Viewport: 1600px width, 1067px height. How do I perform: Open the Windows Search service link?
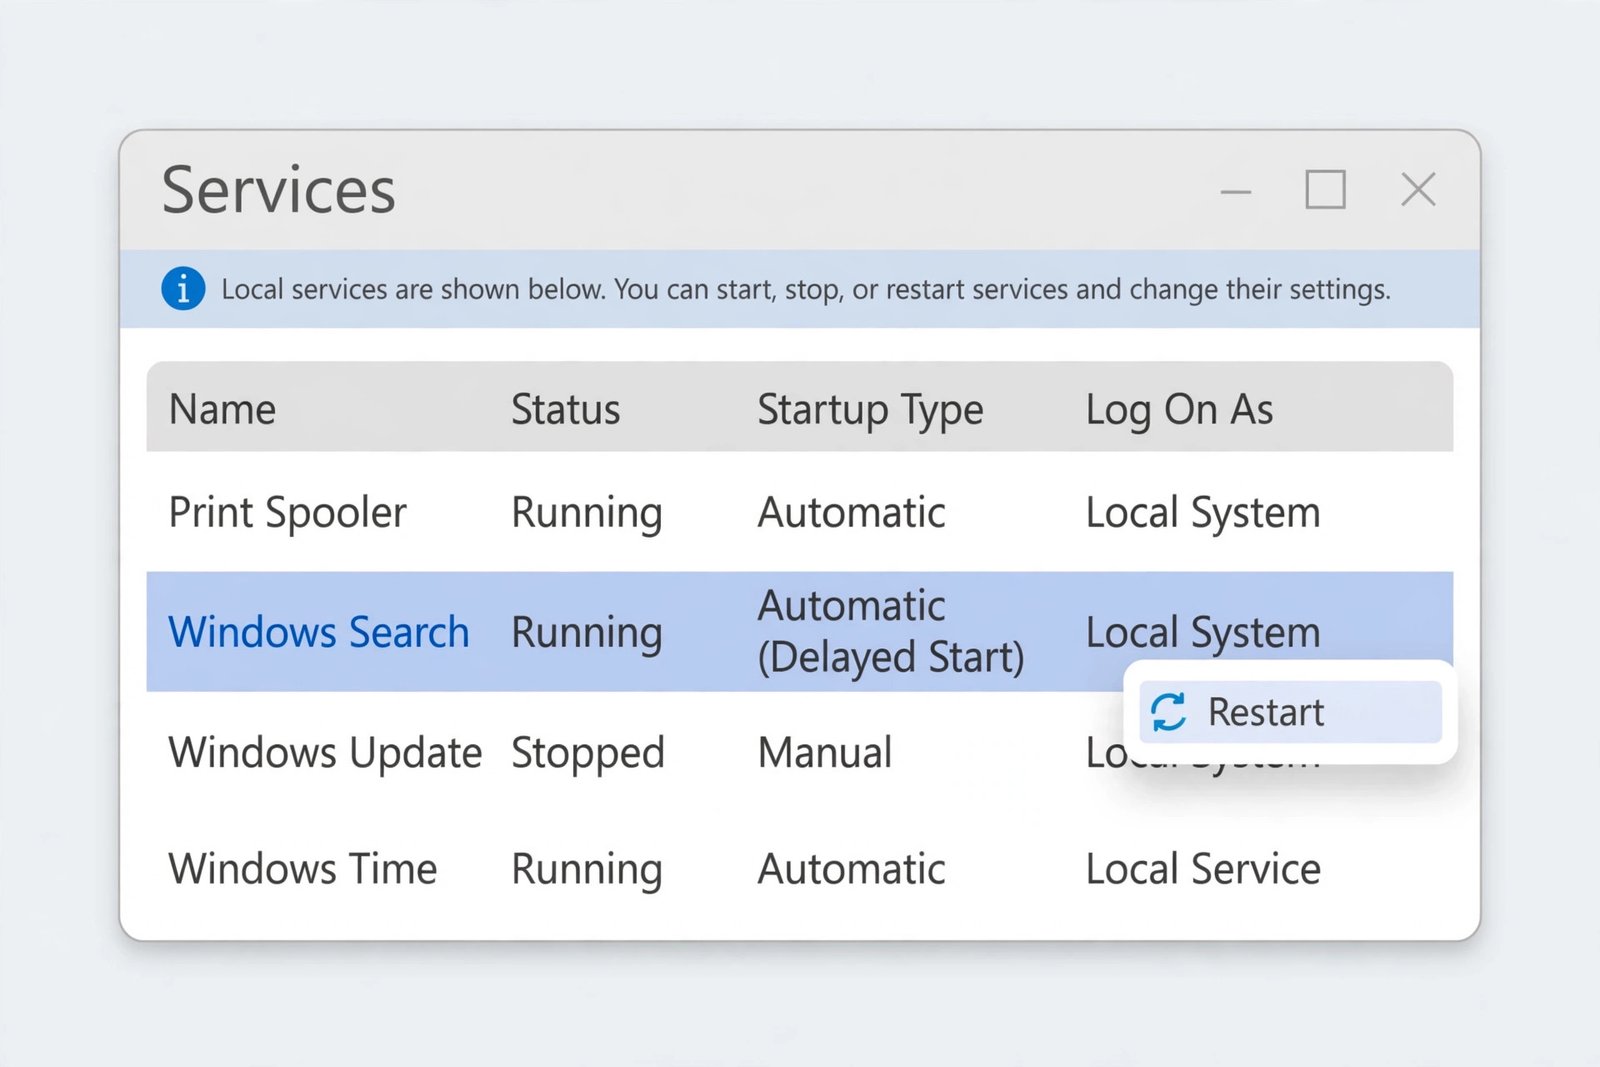click(319, 632)
